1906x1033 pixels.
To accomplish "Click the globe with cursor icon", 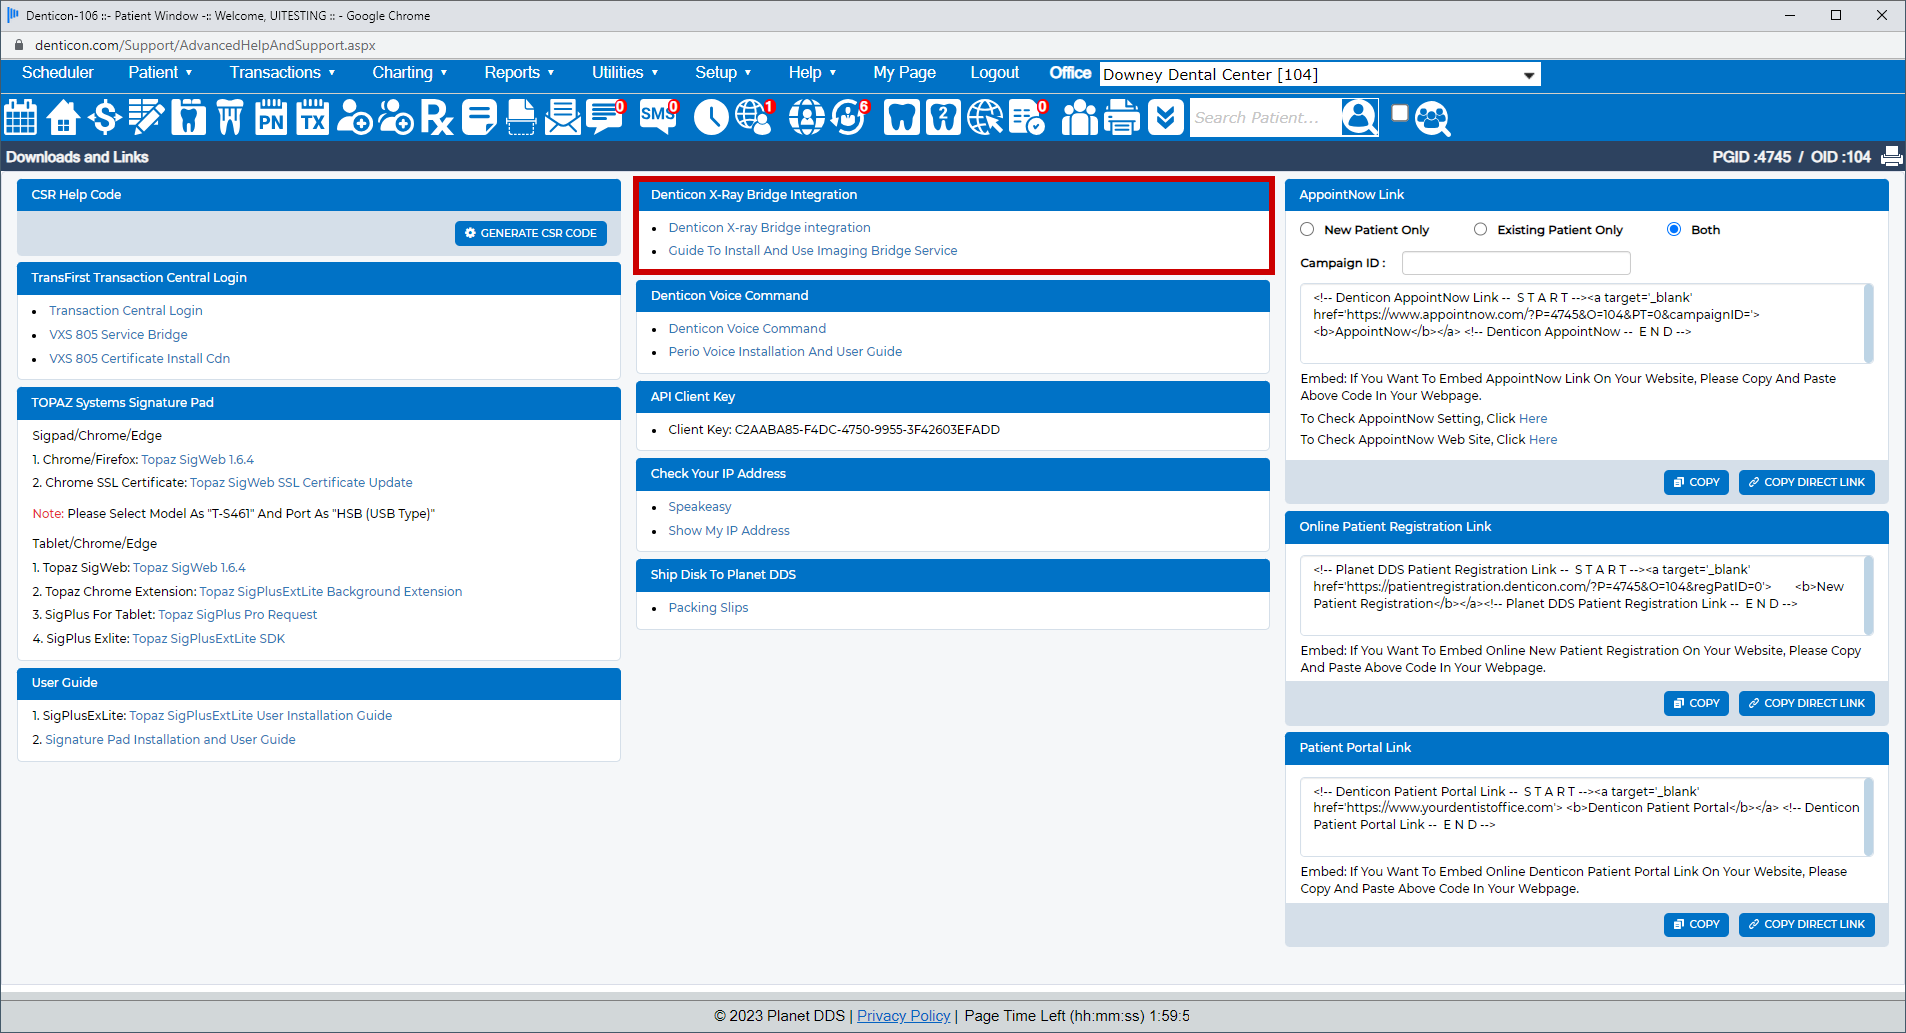I will [985, 117].
